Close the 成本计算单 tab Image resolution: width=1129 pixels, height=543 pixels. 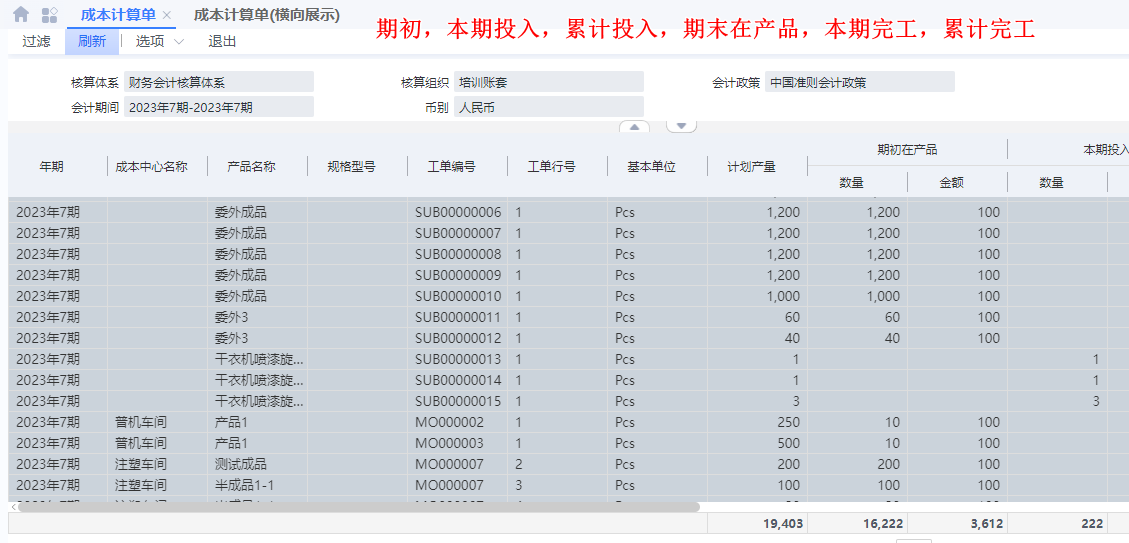coord(167,16)
